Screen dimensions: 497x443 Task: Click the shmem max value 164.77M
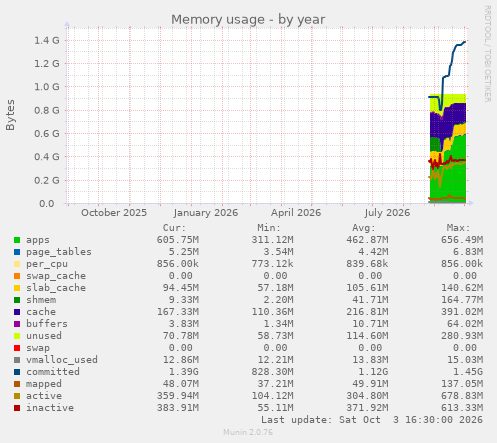click(x=462, y=300)
